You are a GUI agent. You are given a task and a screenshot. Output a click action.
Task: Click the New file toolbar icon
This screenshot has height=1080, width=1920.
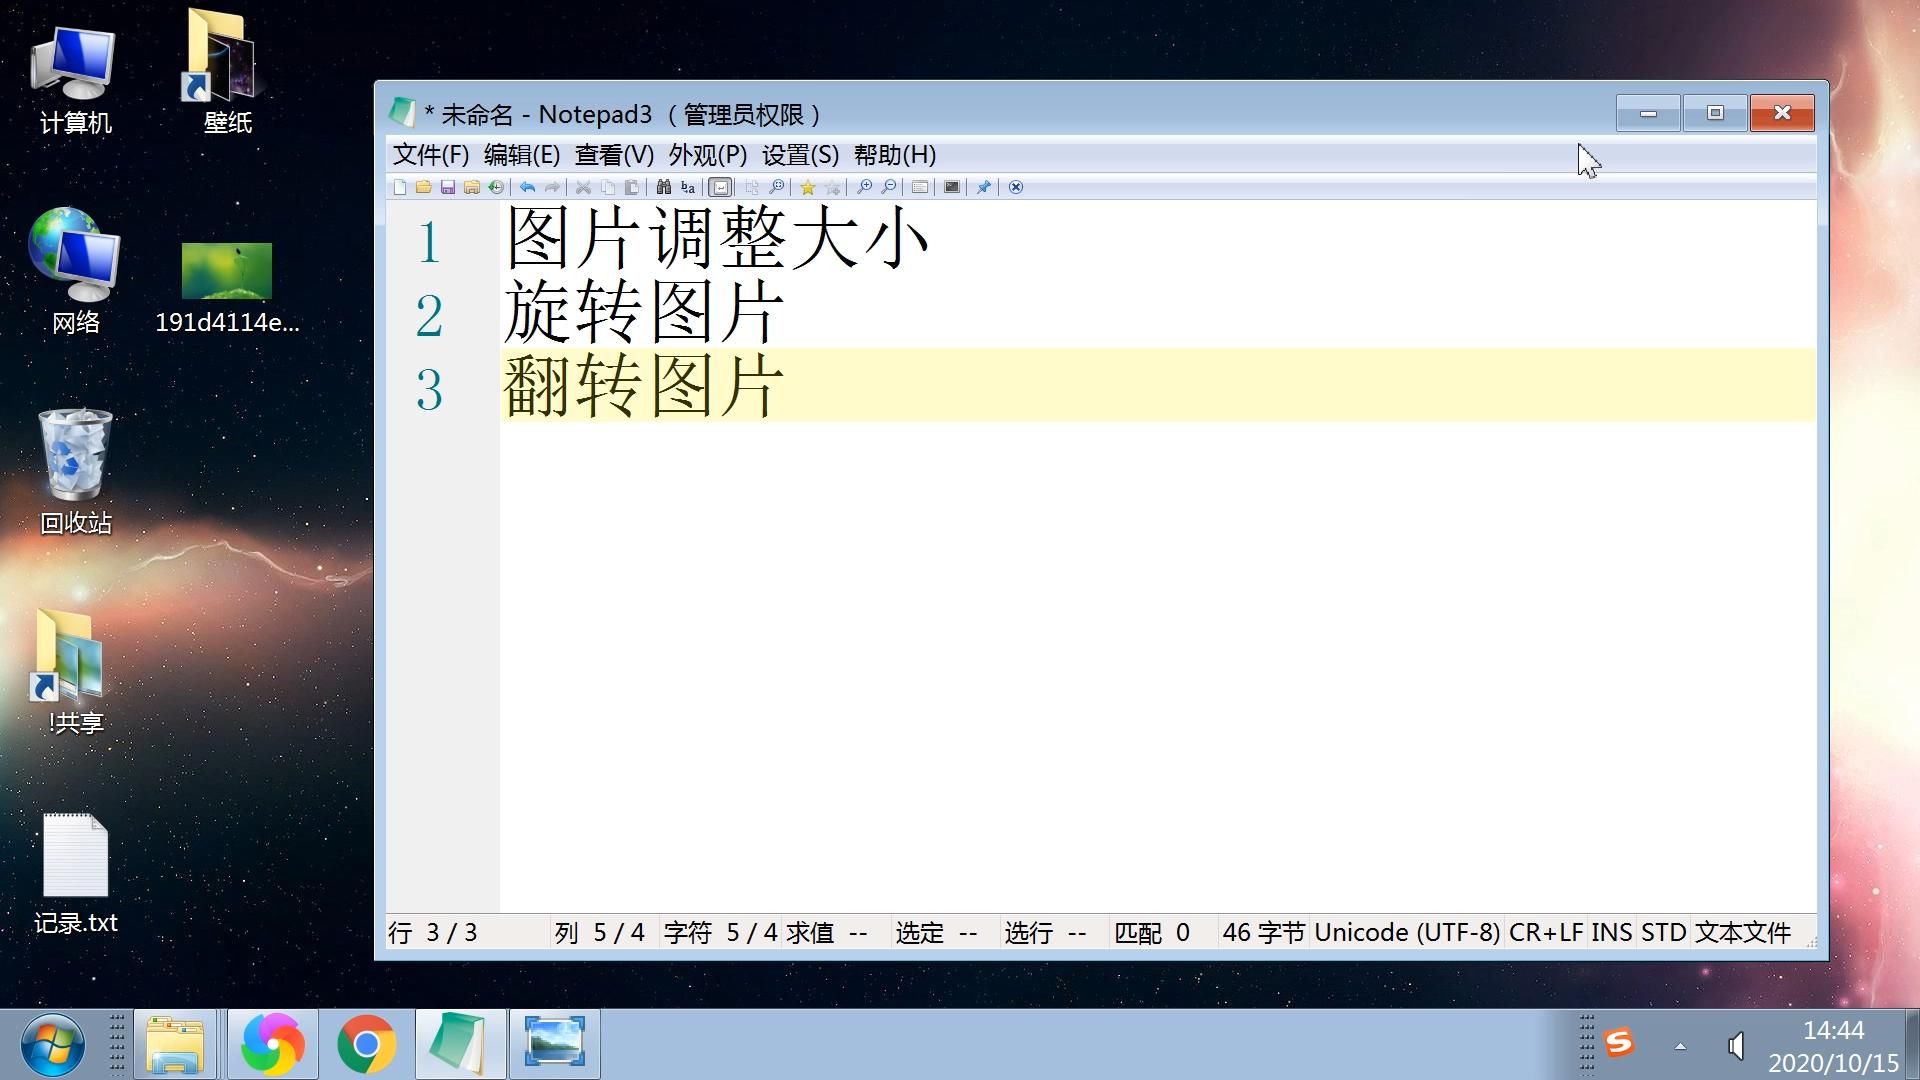pyautogui.click(x=400, y=187)
